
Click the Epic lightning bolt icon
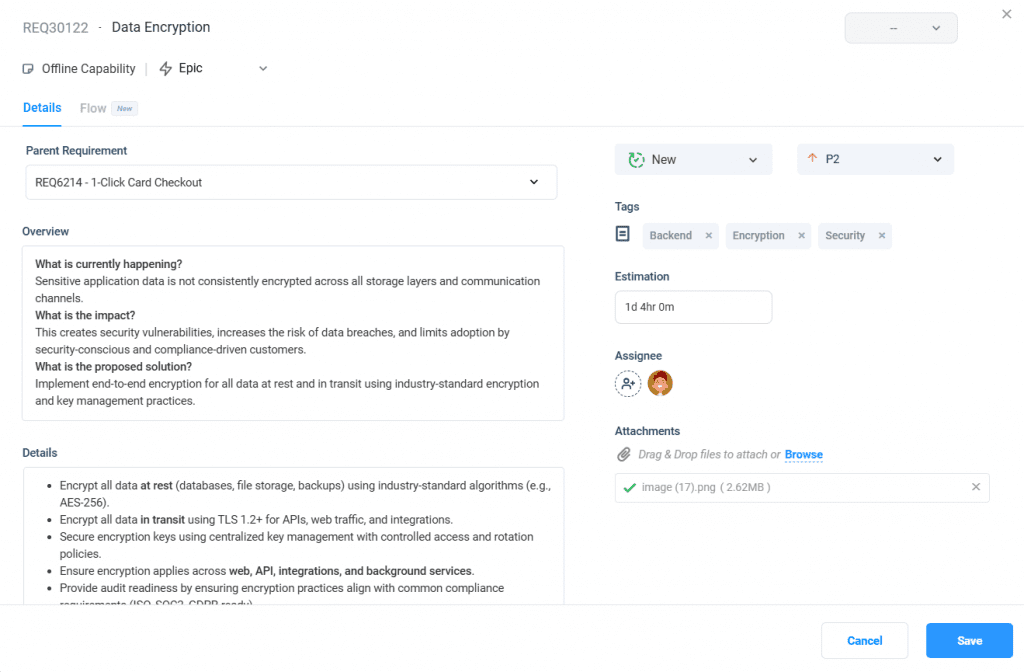pos(166,69)
